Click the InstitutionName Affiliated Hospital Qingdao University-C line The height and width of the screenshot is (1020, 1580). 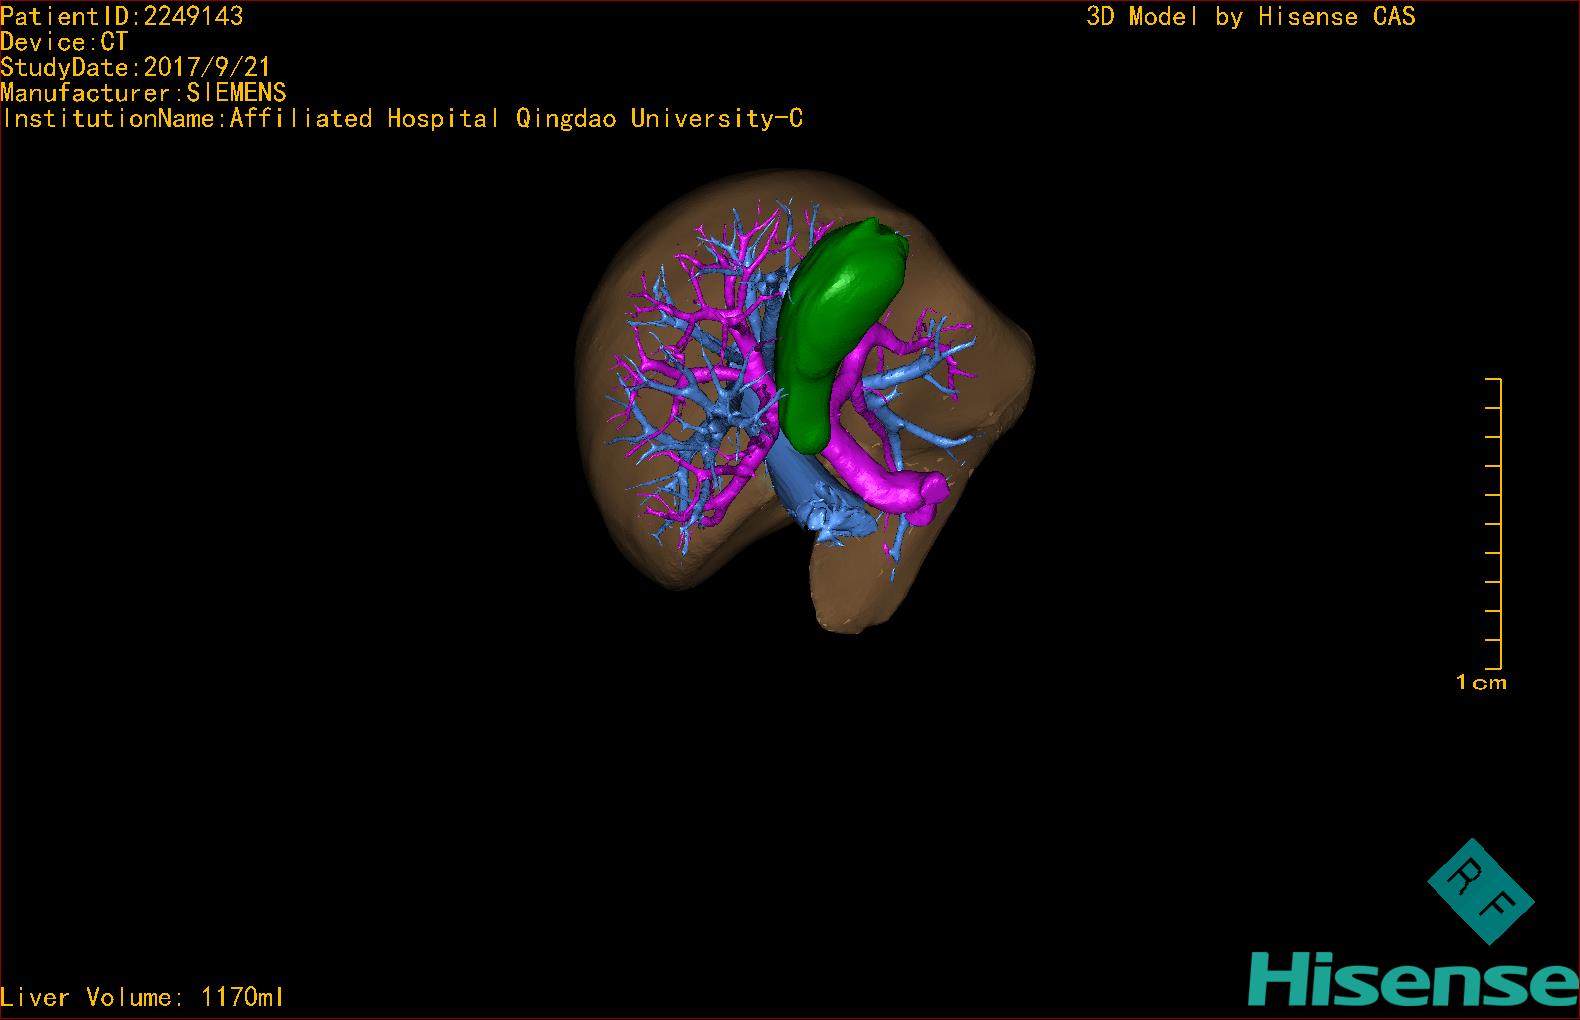coord(402,119)
